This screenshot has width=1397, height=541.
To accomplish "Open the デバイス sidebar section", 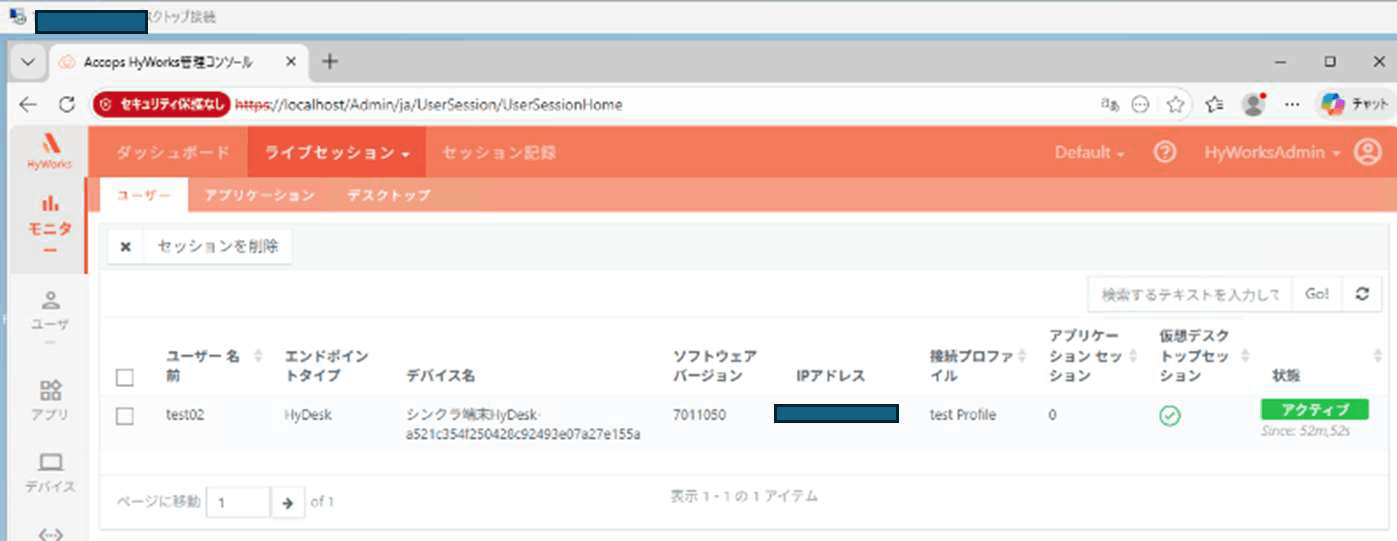I will coord(50,472).
